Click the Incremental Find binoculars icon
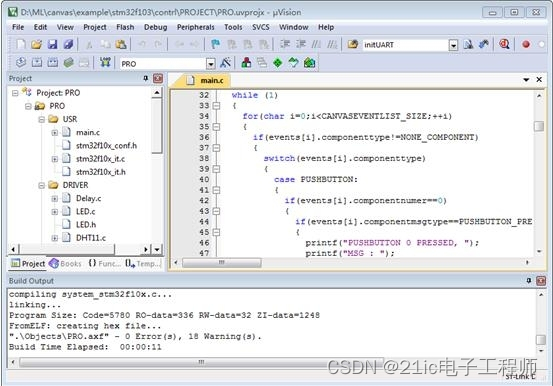Viewport: 553px width, 386px height. click(x=484, y=44)
